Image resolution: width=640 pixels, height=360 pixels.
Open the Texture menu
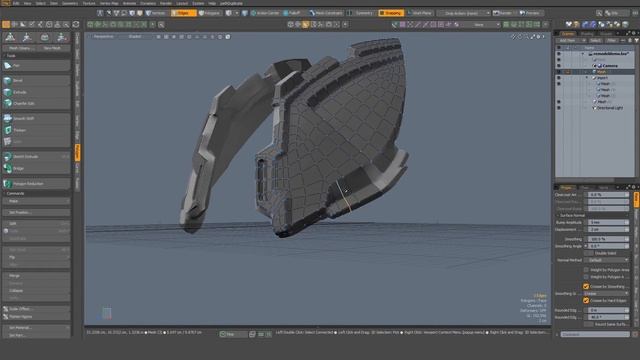click(x=89, y=3)
